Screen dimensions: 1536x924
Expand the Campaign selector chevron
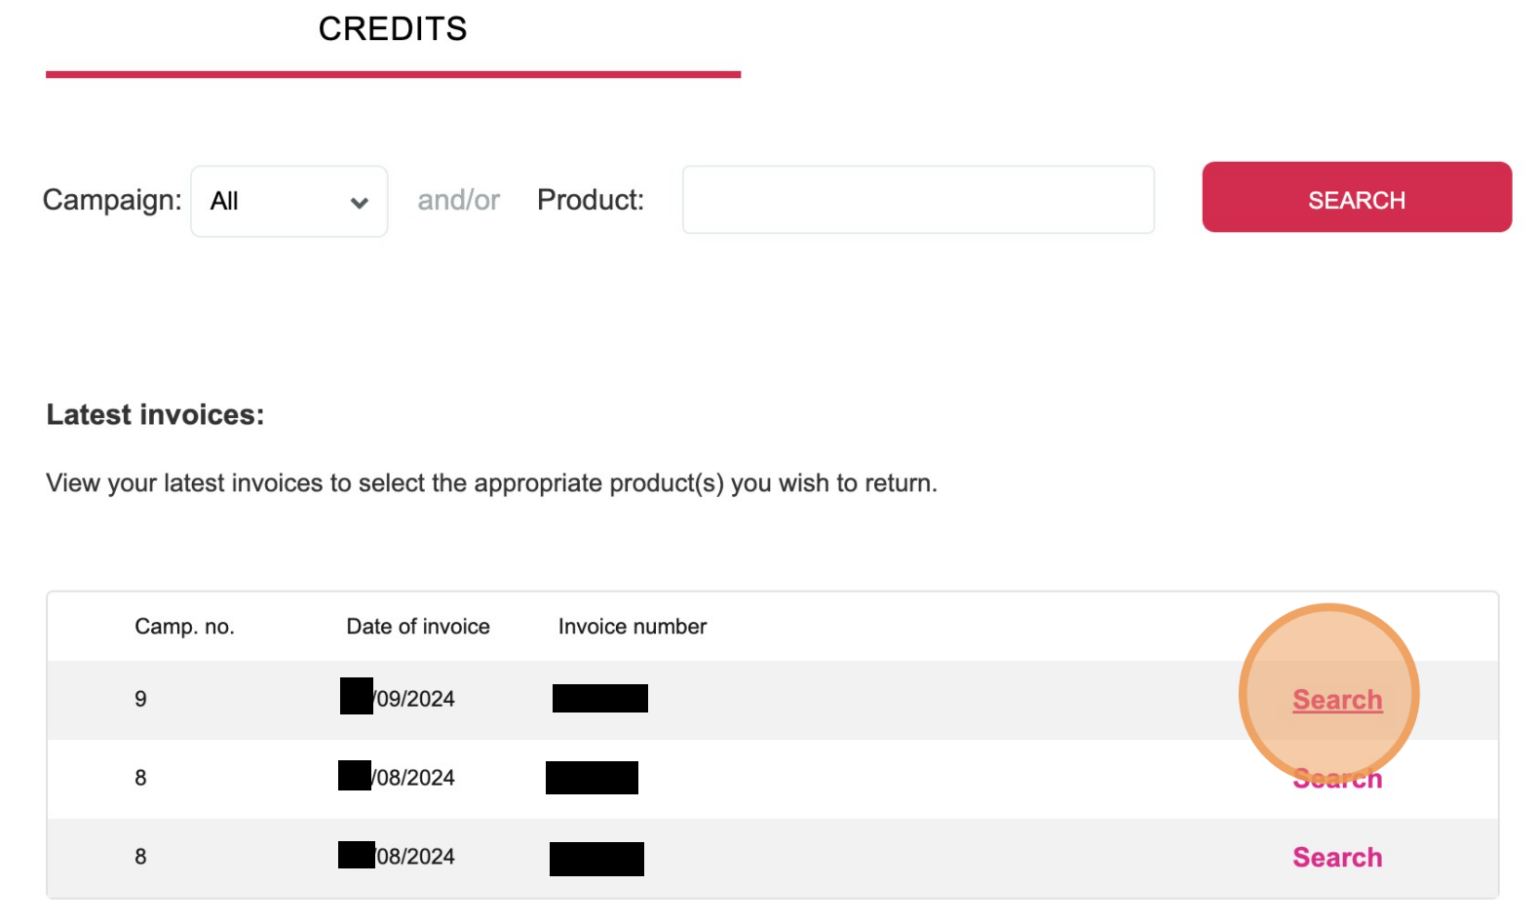coord(359,201)
